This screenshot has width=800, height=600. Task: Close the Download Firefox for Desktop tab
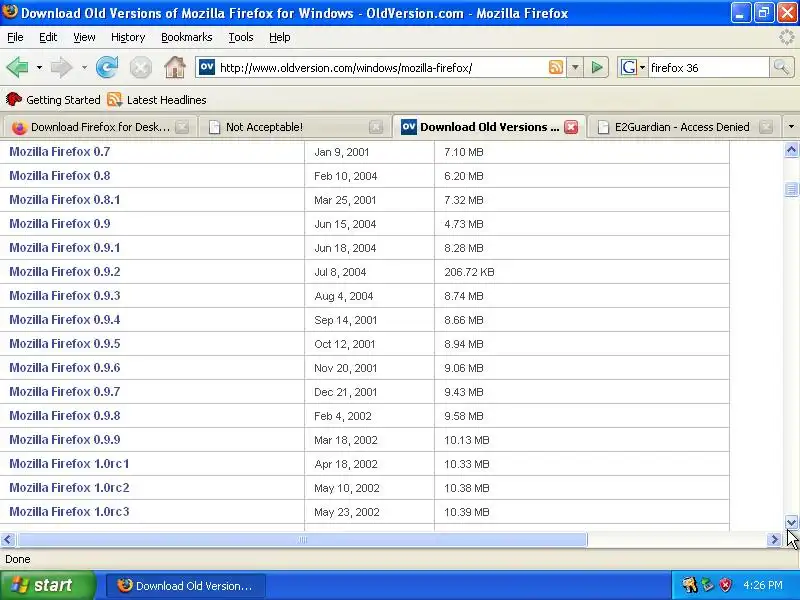click(182, 127)
